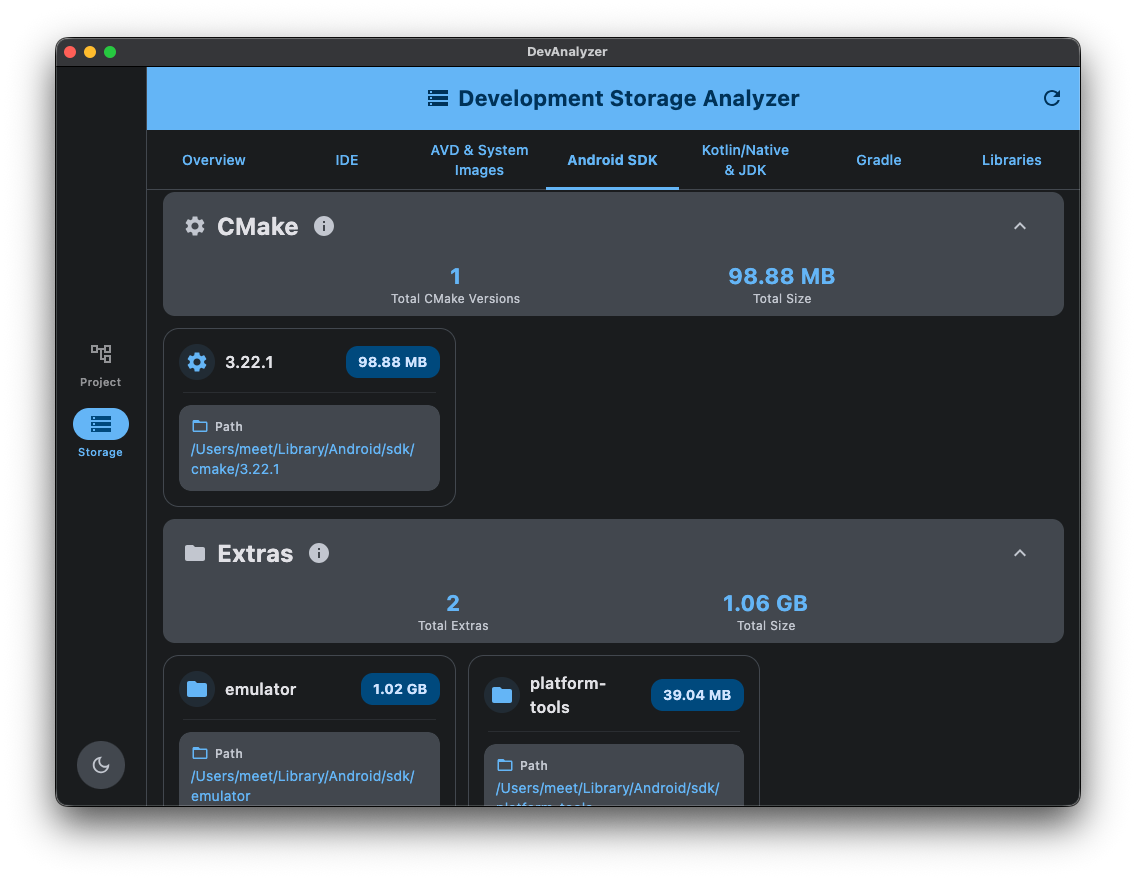Click the 1.06 GB Total Size value
This screenshot has width=1136, height=880.
(x=766, y=603)
